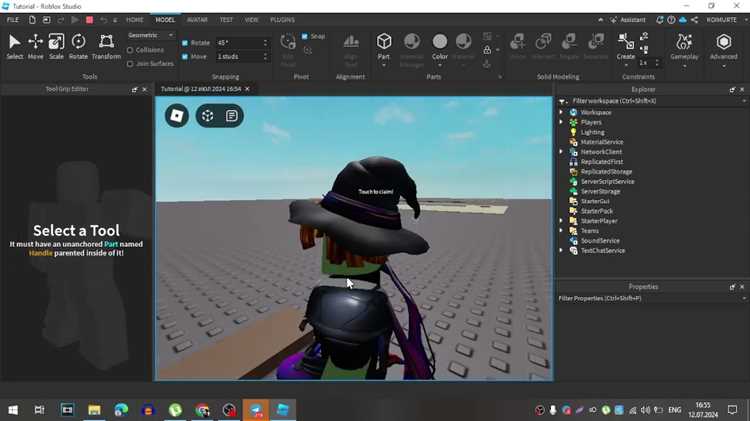The image size is (750, 421).
Task: Expand the Players tree node
Action: pos(562,122)
